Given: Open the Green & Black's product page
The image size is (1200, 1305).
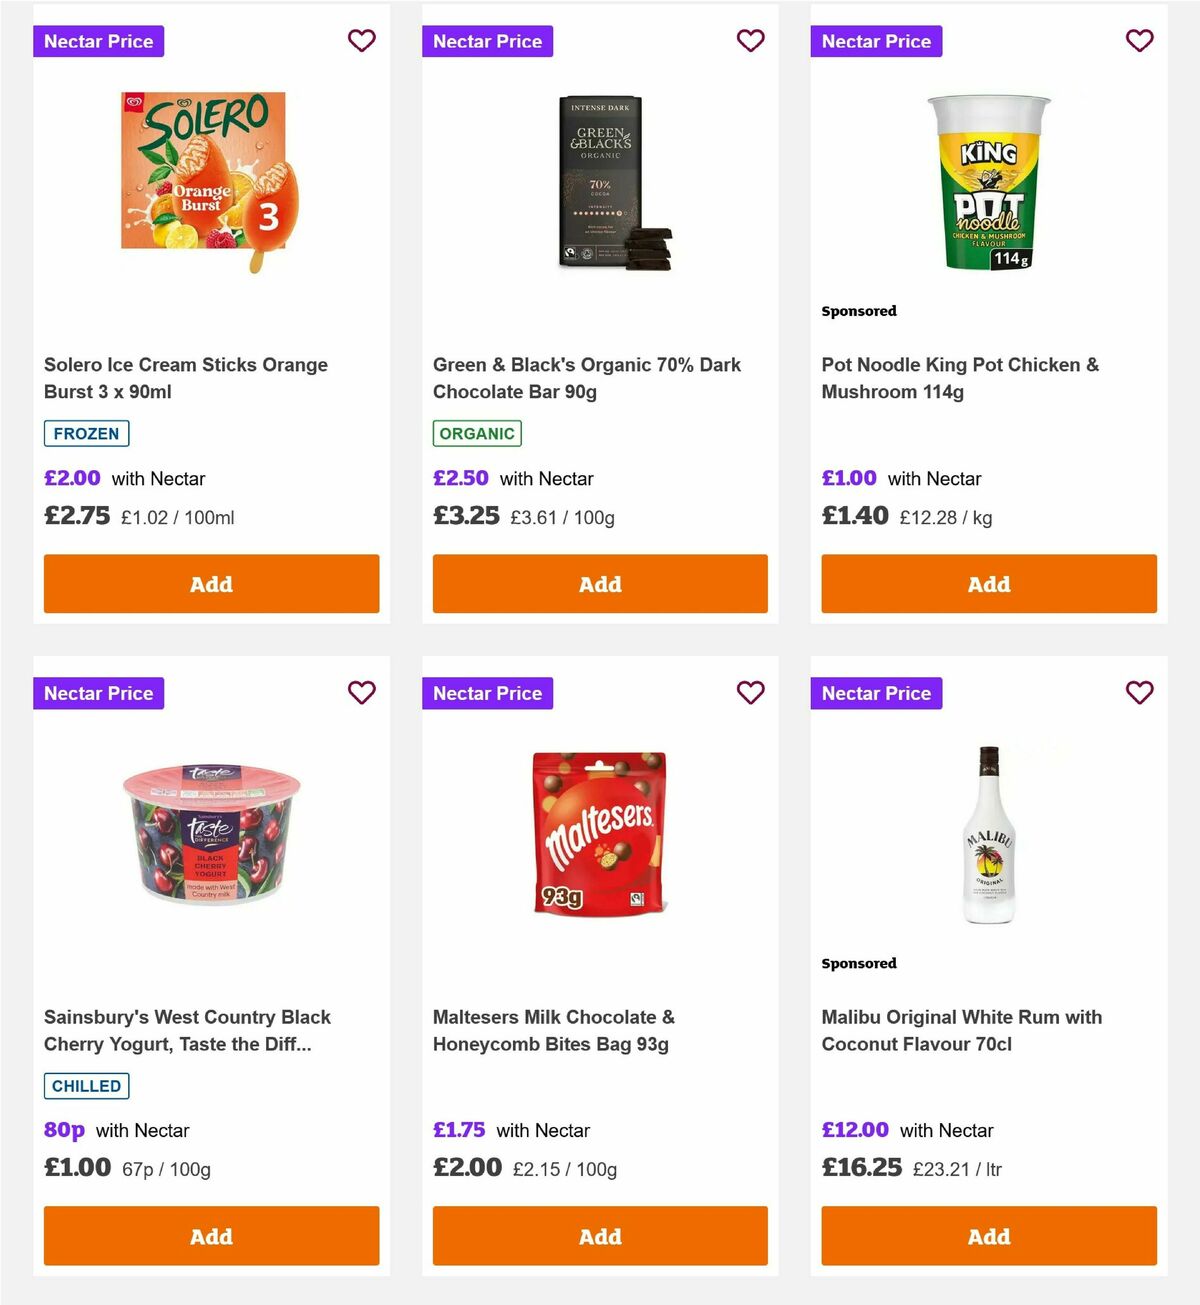Looking at the screenshot, I should click(586, 378).
